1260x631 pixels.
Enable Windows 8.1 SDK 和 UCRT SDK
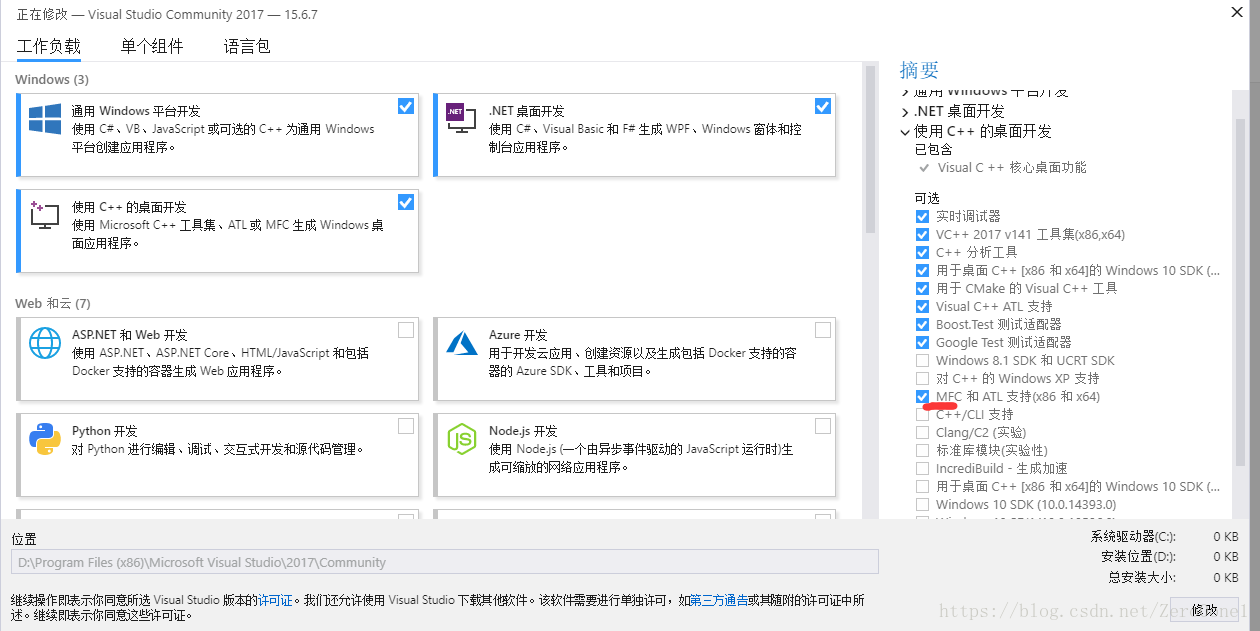(x=922, y=360)
